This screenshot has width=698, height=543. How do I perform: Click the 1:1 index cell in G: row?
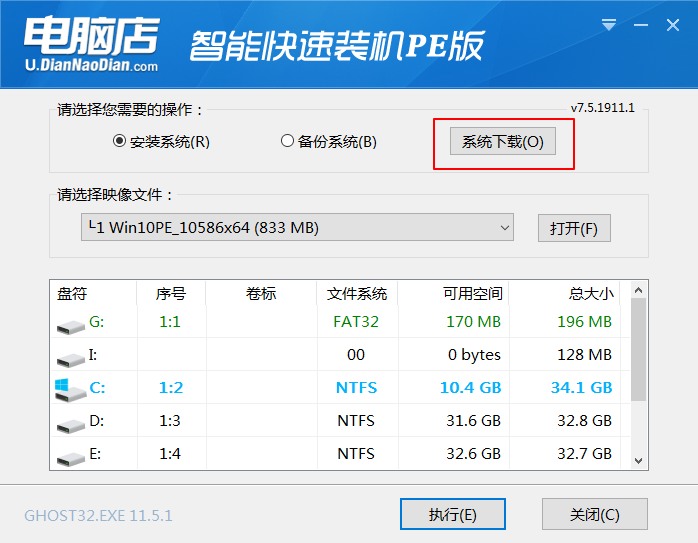coord(170,321)
